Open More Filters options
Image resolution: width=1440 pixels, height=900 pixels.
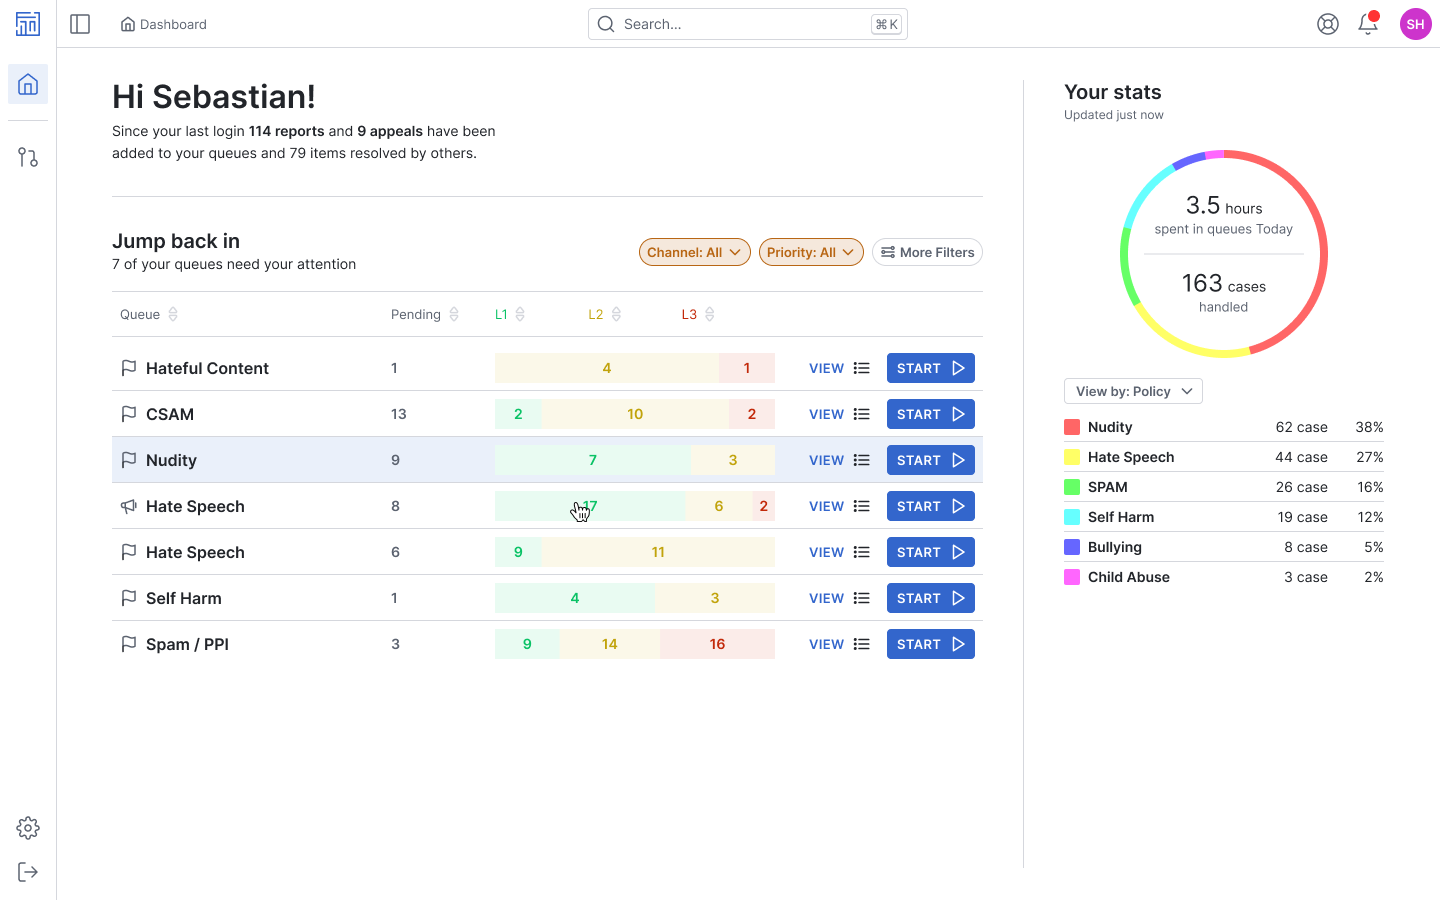click(x=927, y=251)
